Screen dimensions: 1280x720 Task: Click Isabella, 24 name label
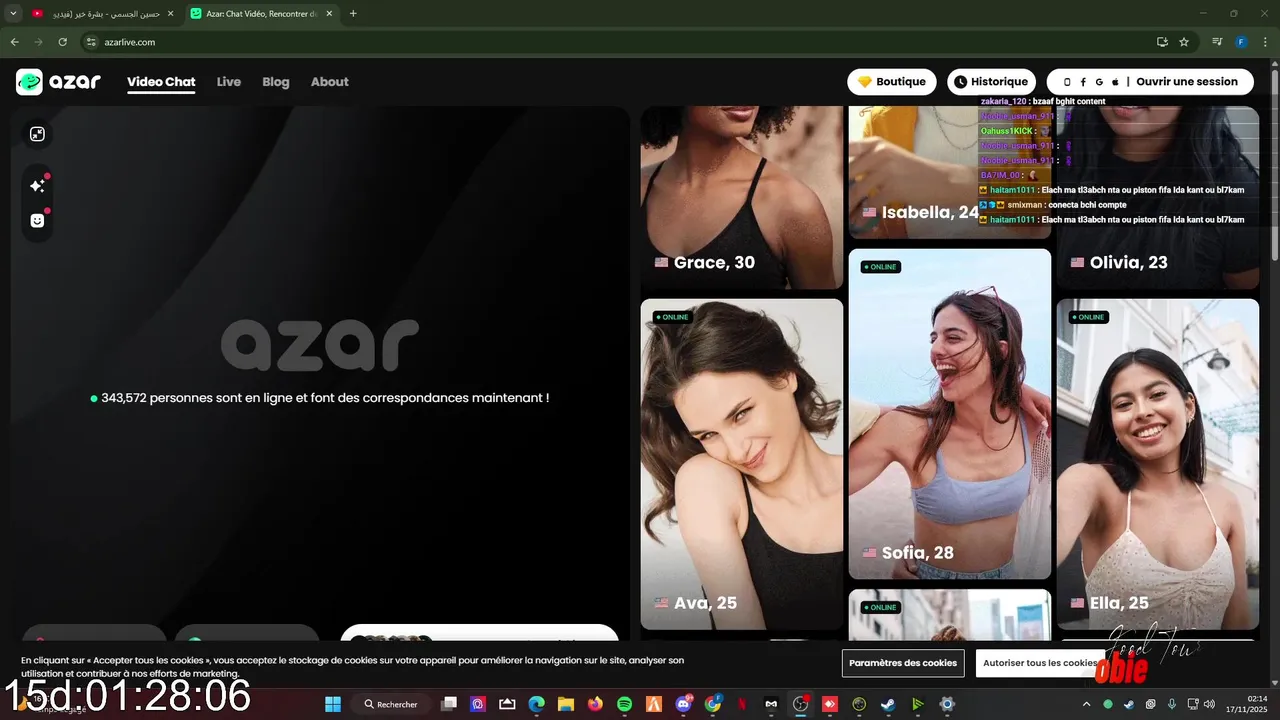tap(930, 212)
